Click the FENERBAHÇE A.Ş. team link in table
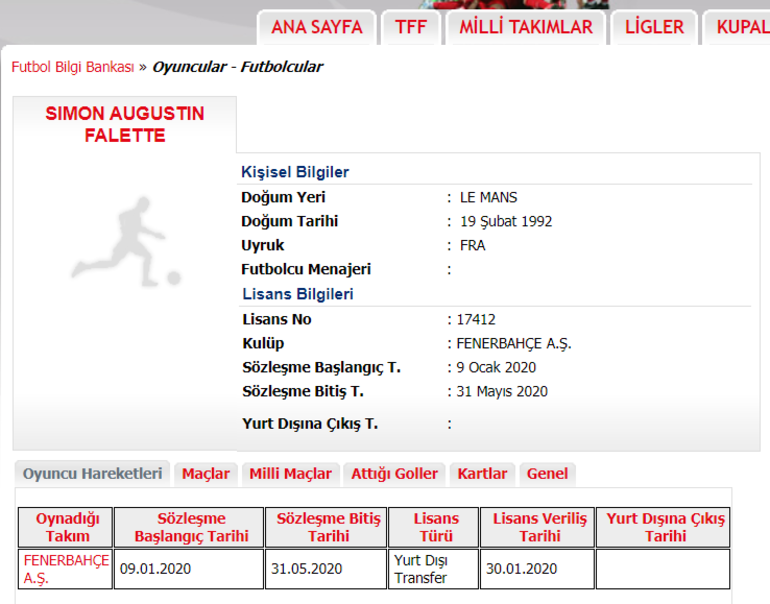Image resolution: width=770 pixels, height=604 pixels. click(65, 569)
